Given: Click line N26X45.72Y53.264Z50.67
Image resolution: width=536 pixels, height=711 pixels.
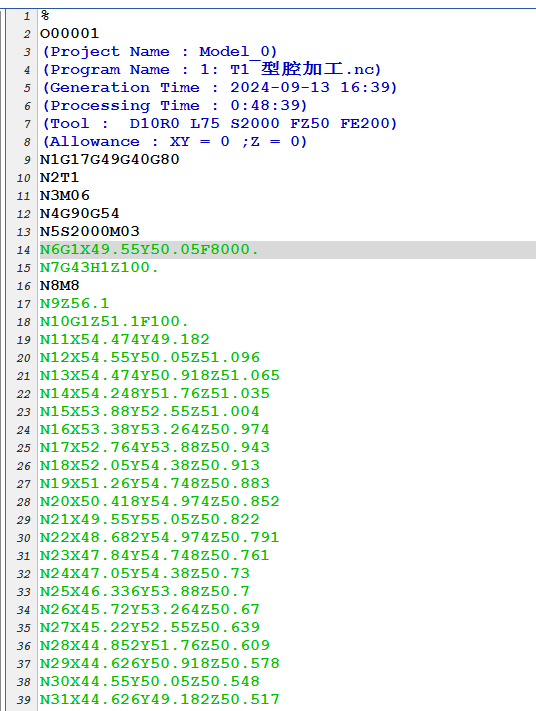Looking at the screenshot, I should pos(150,609).
